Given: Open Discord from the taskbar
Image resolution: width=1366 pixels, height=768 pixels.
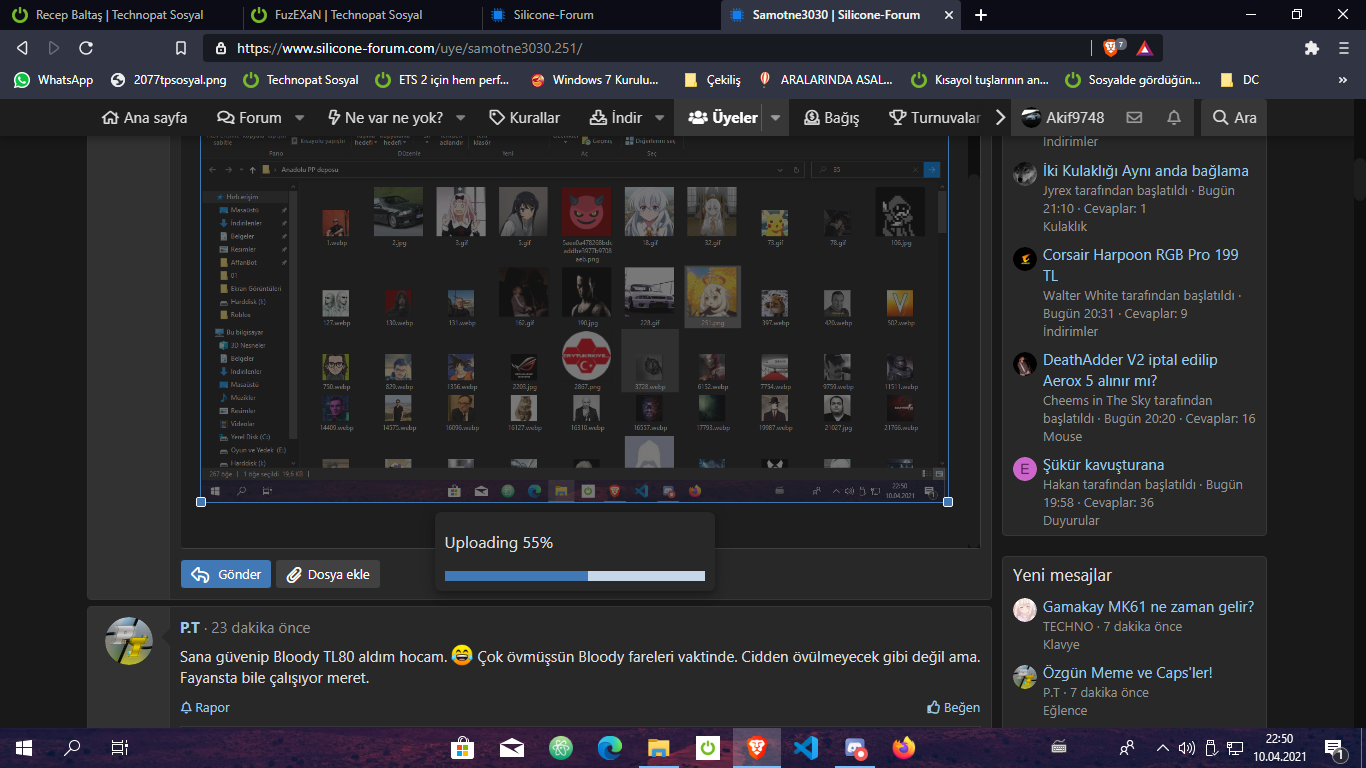Looking at the screenshot, I should (855, 747).
